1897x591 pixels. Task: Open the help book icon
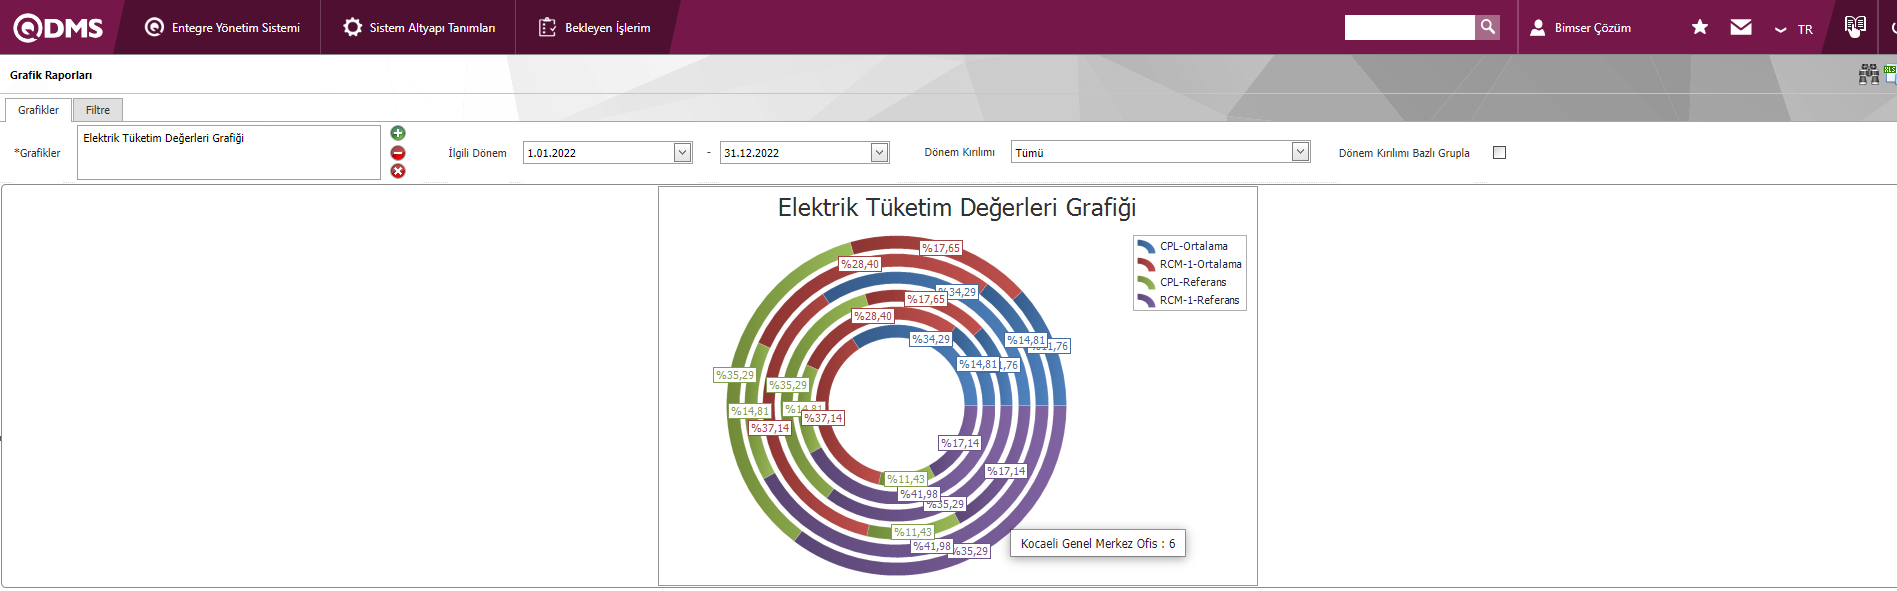pos(1855,26)
